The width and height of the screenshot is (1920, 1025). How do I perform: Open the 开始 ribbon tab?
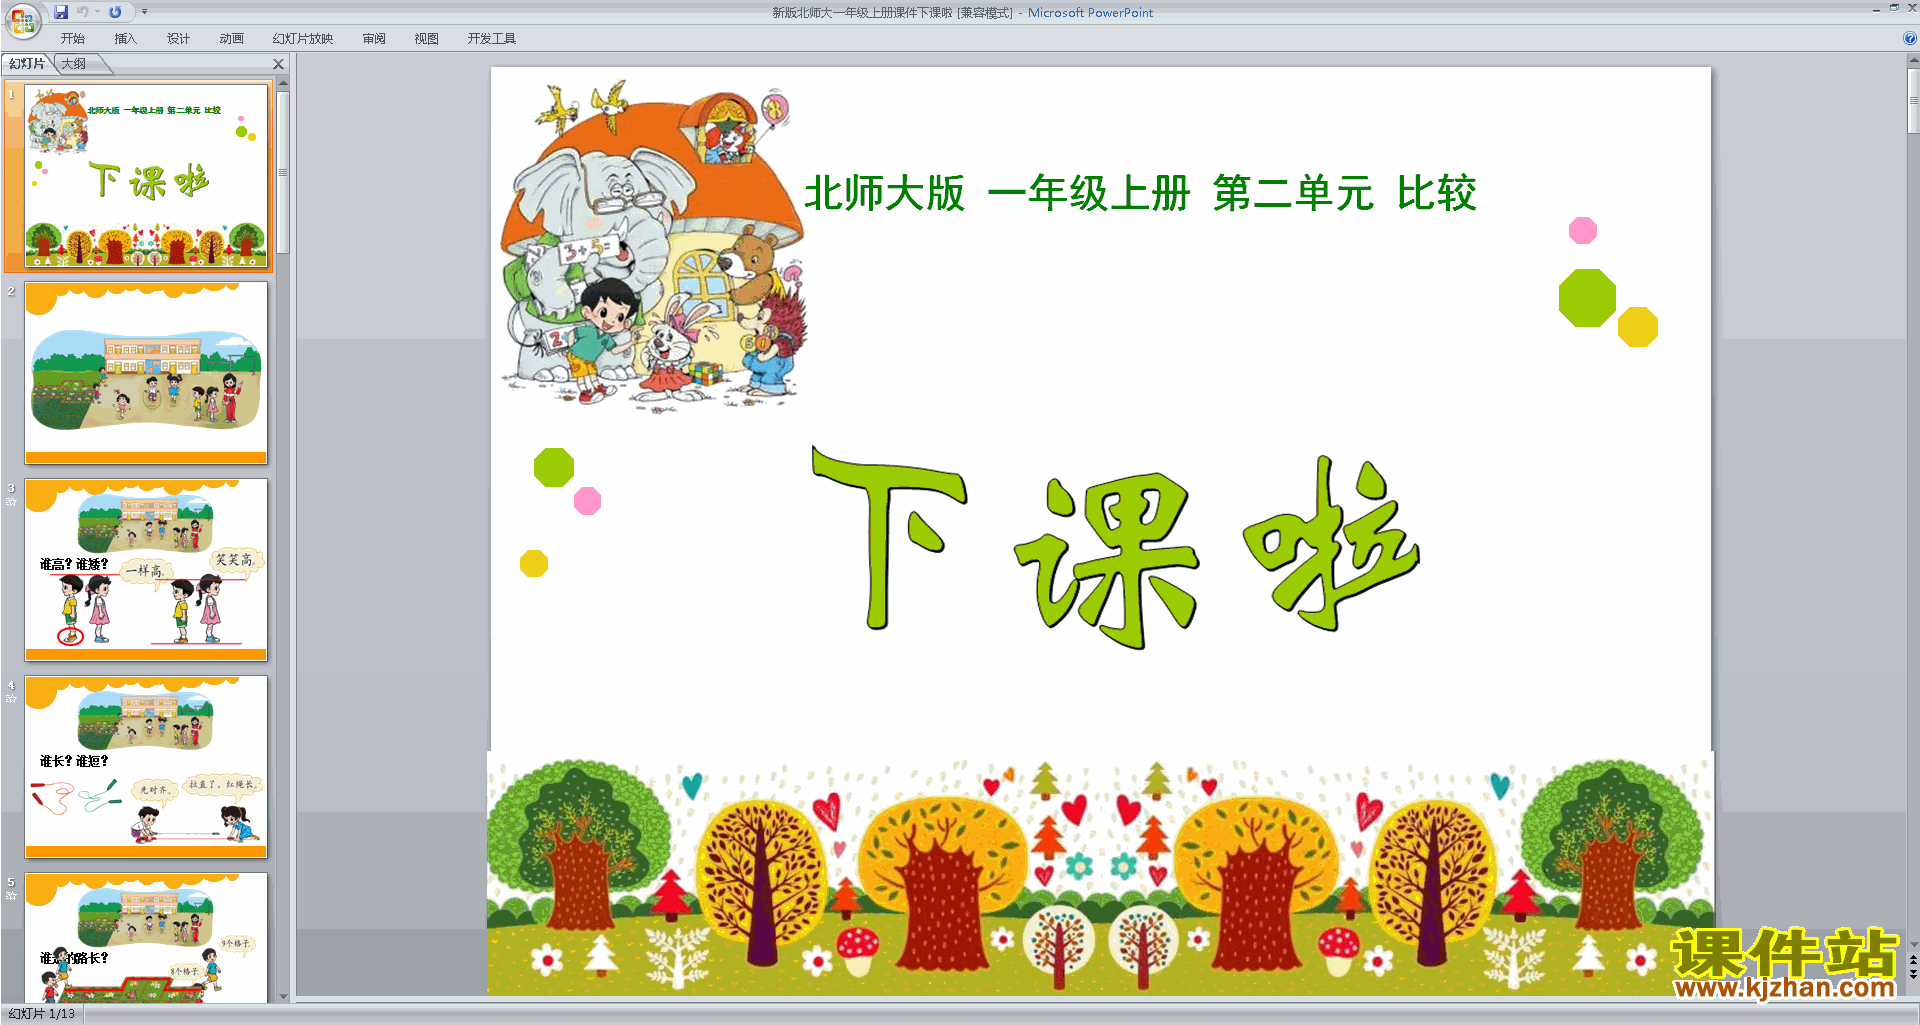[73, 39]
